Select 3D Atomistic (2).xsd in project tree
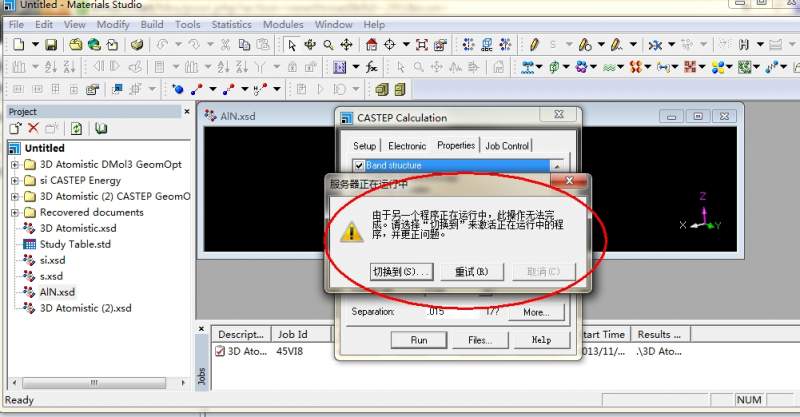The width and height of the screenshot is (800, 417). coord(85,308)
